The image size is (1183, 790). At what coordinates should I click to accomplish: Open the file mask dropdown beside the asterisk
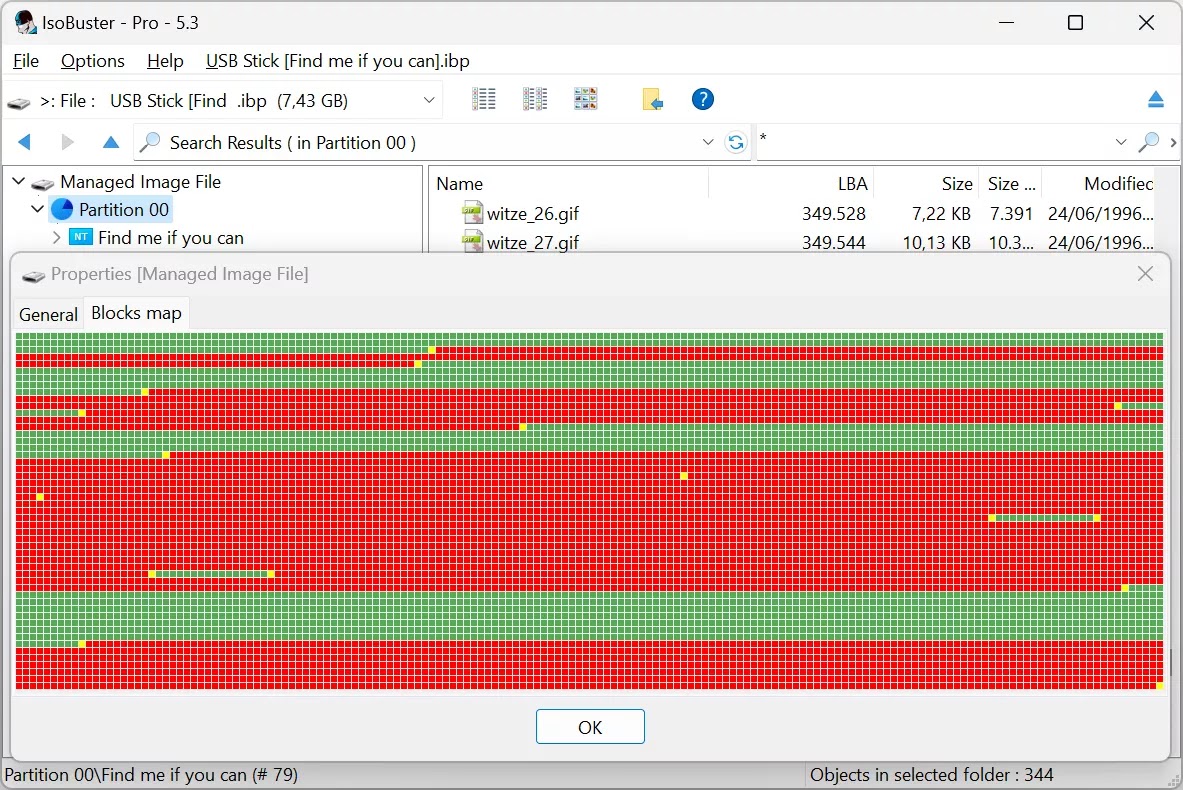tap(1121, 142)
